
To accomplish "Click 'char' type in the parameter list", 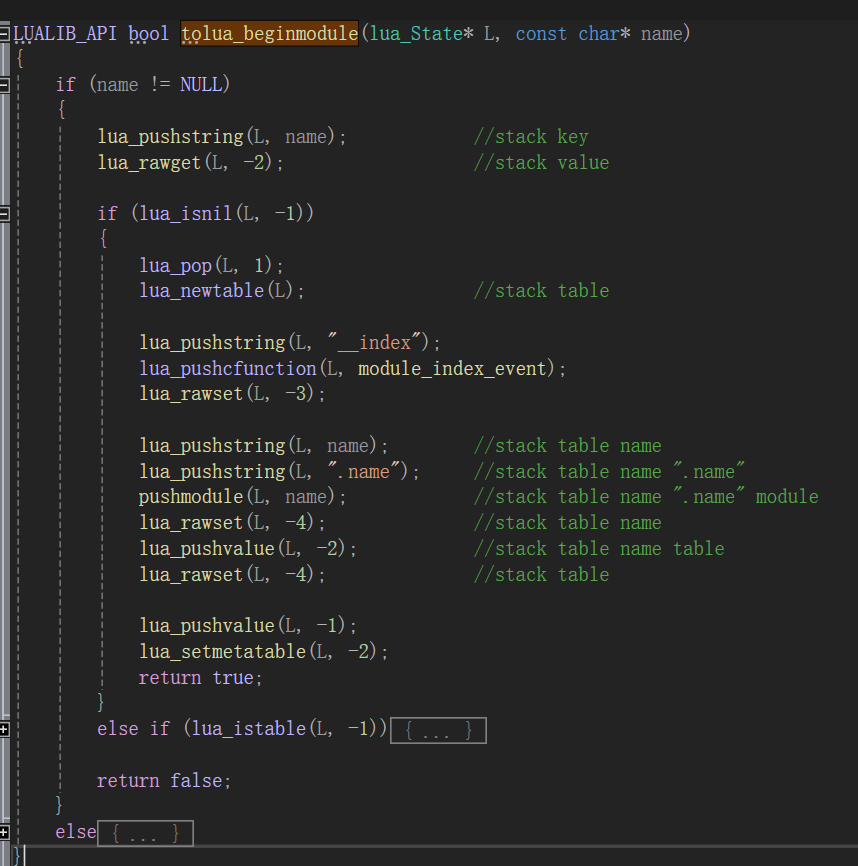I will pyautogui.click(x=599, y=34).
